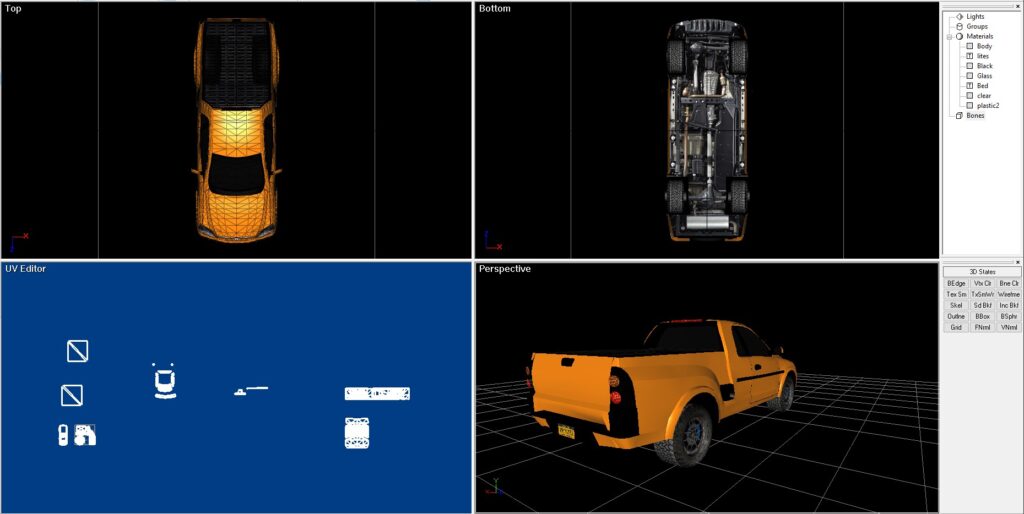Click the truck underside in Bottom view
This screenshot has height=514, width=1024.
(x=708, y=131)
